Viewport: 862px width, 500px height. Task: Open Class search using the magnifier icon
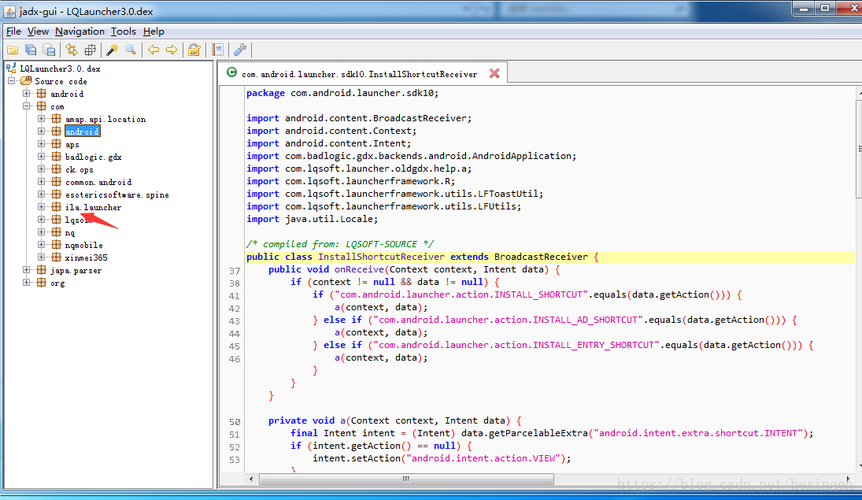(130, 50)
